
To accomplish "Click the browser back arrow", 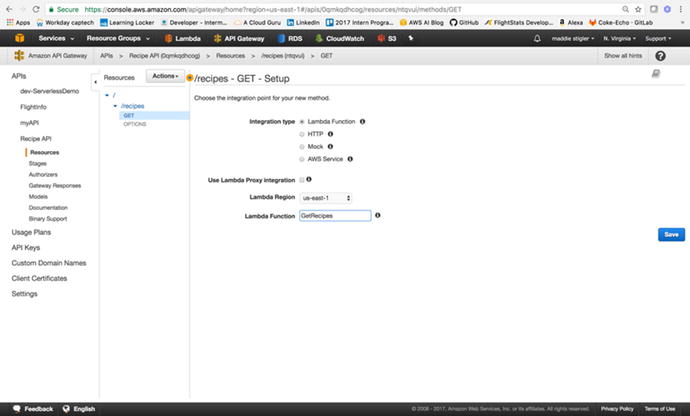I will (9, 9).
